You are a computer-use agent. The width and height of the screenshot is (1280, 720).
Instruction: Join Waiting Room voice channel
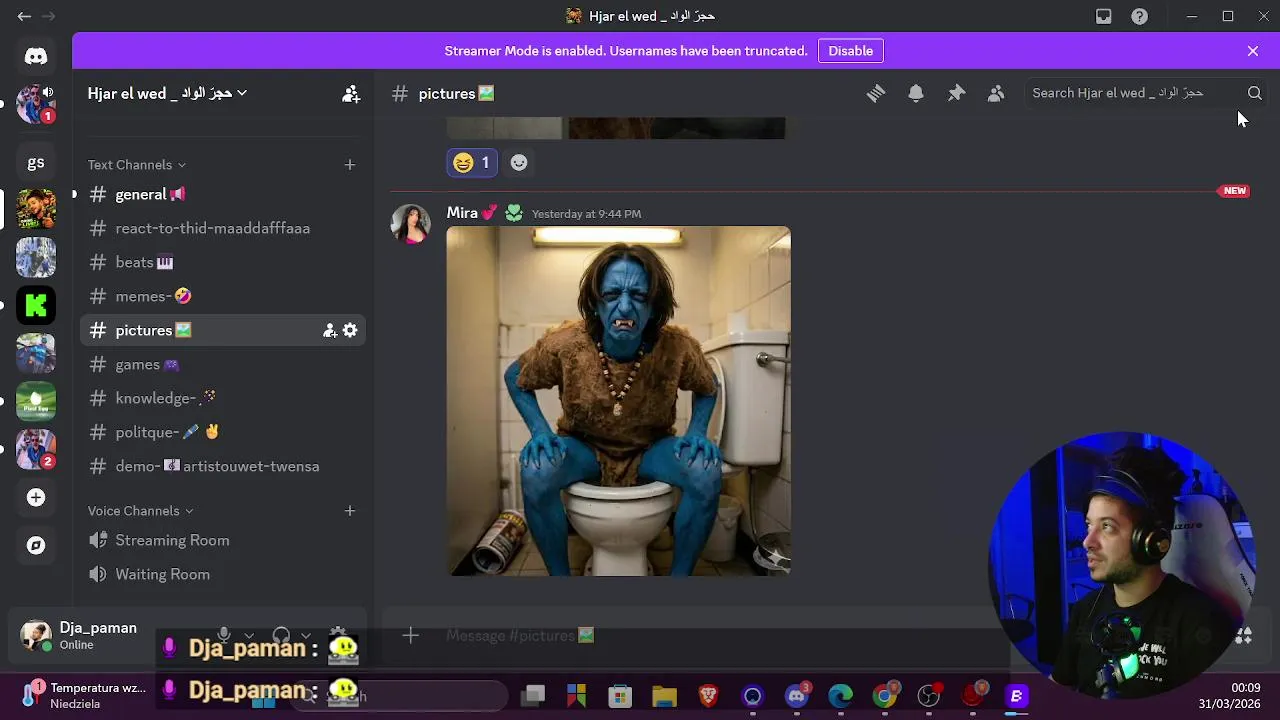(x=222, y=574)
